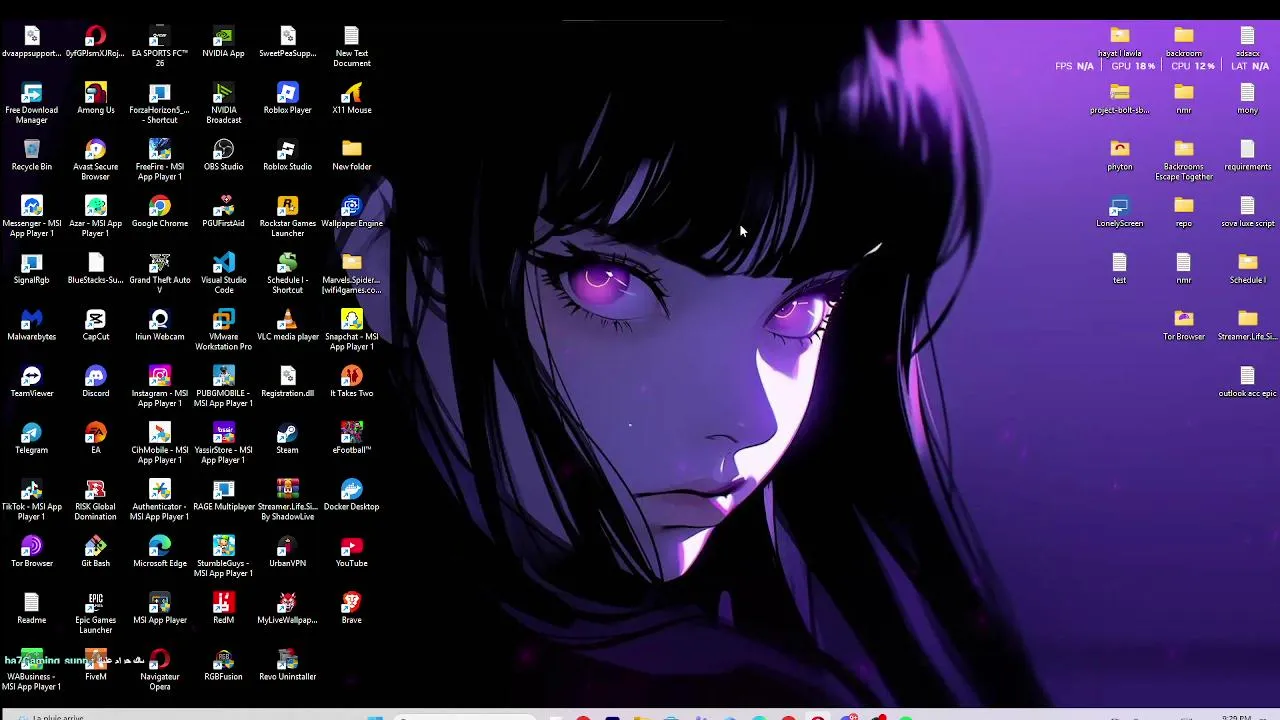The image size is (1280, 720).
Task: Open Free Download Manager
Action: (32, 104)
